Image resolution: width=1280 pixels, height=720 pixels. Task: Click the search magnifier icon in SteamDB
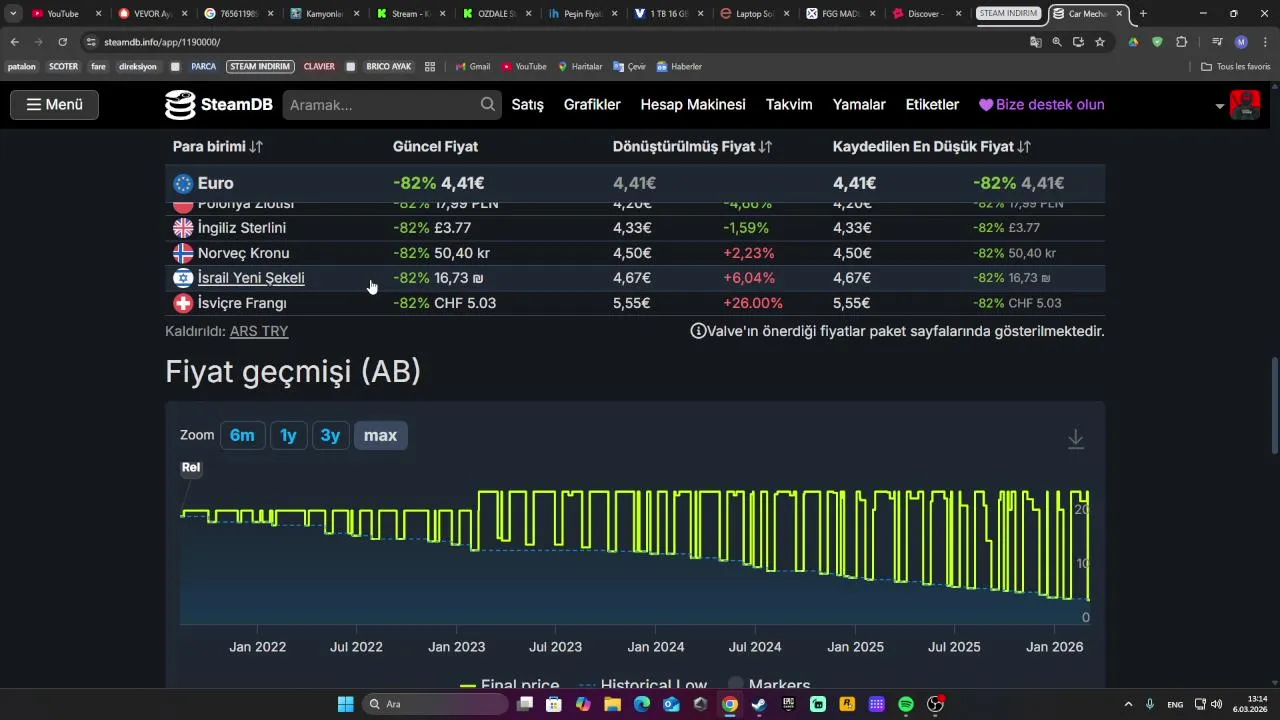click(488, 104)
